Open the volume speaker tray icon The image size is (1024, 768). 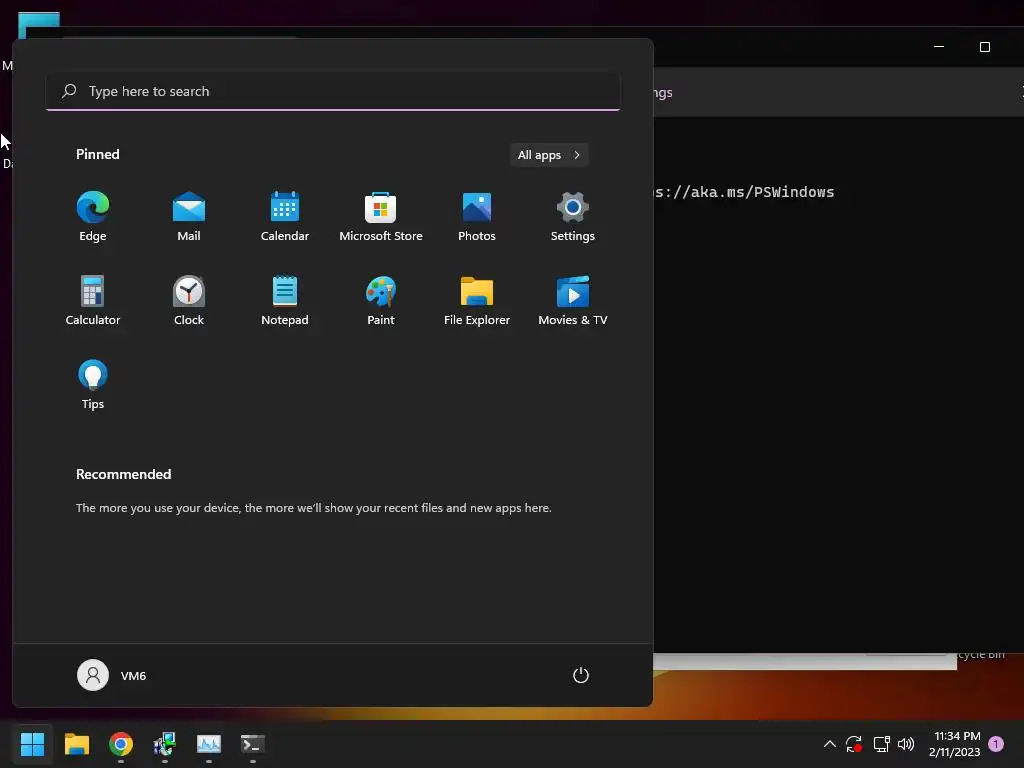point(906,744)
